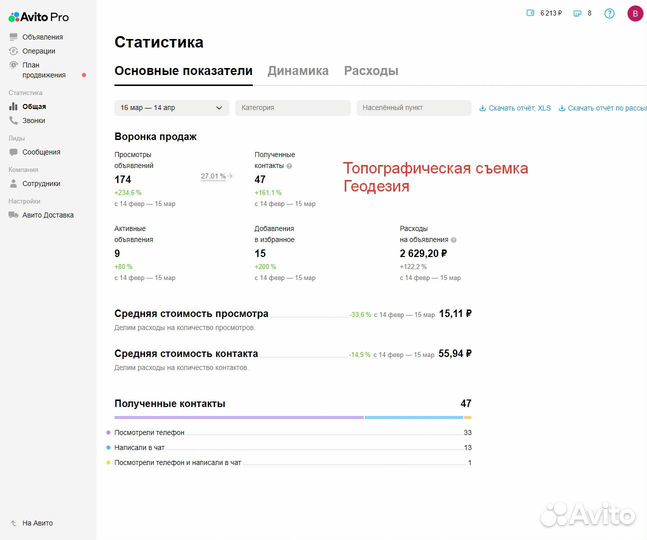Click the На Авито return arrow icon
Image resolution: width=647 pixels, height=540 pixels.
click(x=14, y=523)
